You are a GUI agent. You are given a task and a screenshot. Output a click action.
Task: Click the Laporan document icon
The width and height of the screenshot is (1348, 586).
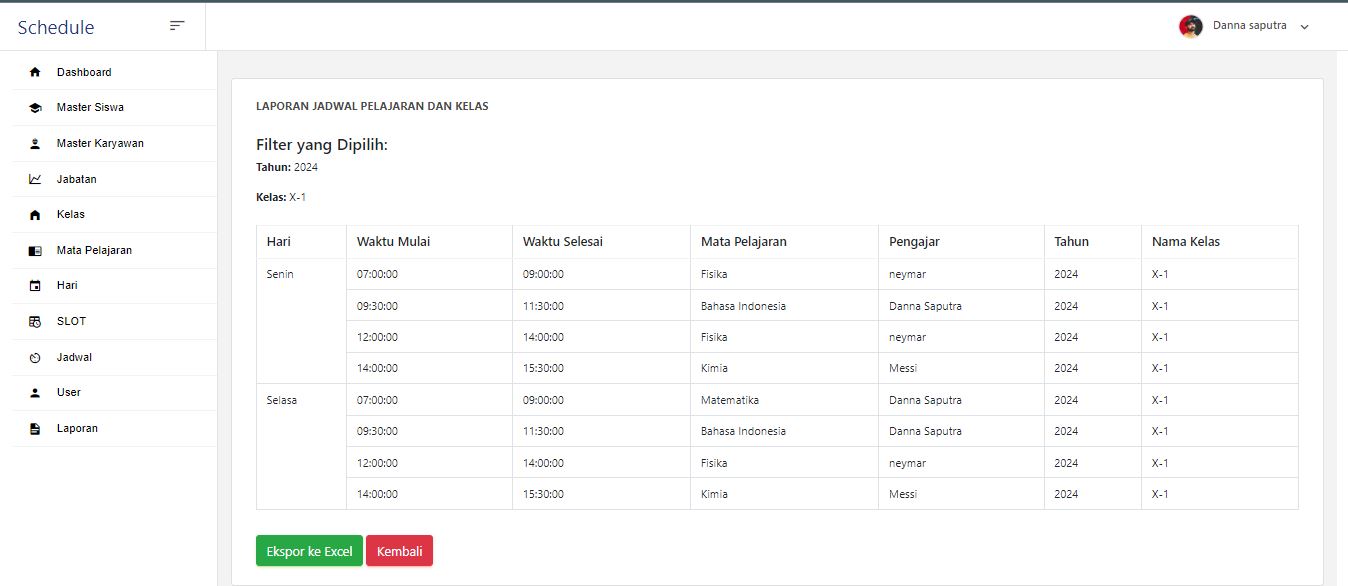click(35, 429)
